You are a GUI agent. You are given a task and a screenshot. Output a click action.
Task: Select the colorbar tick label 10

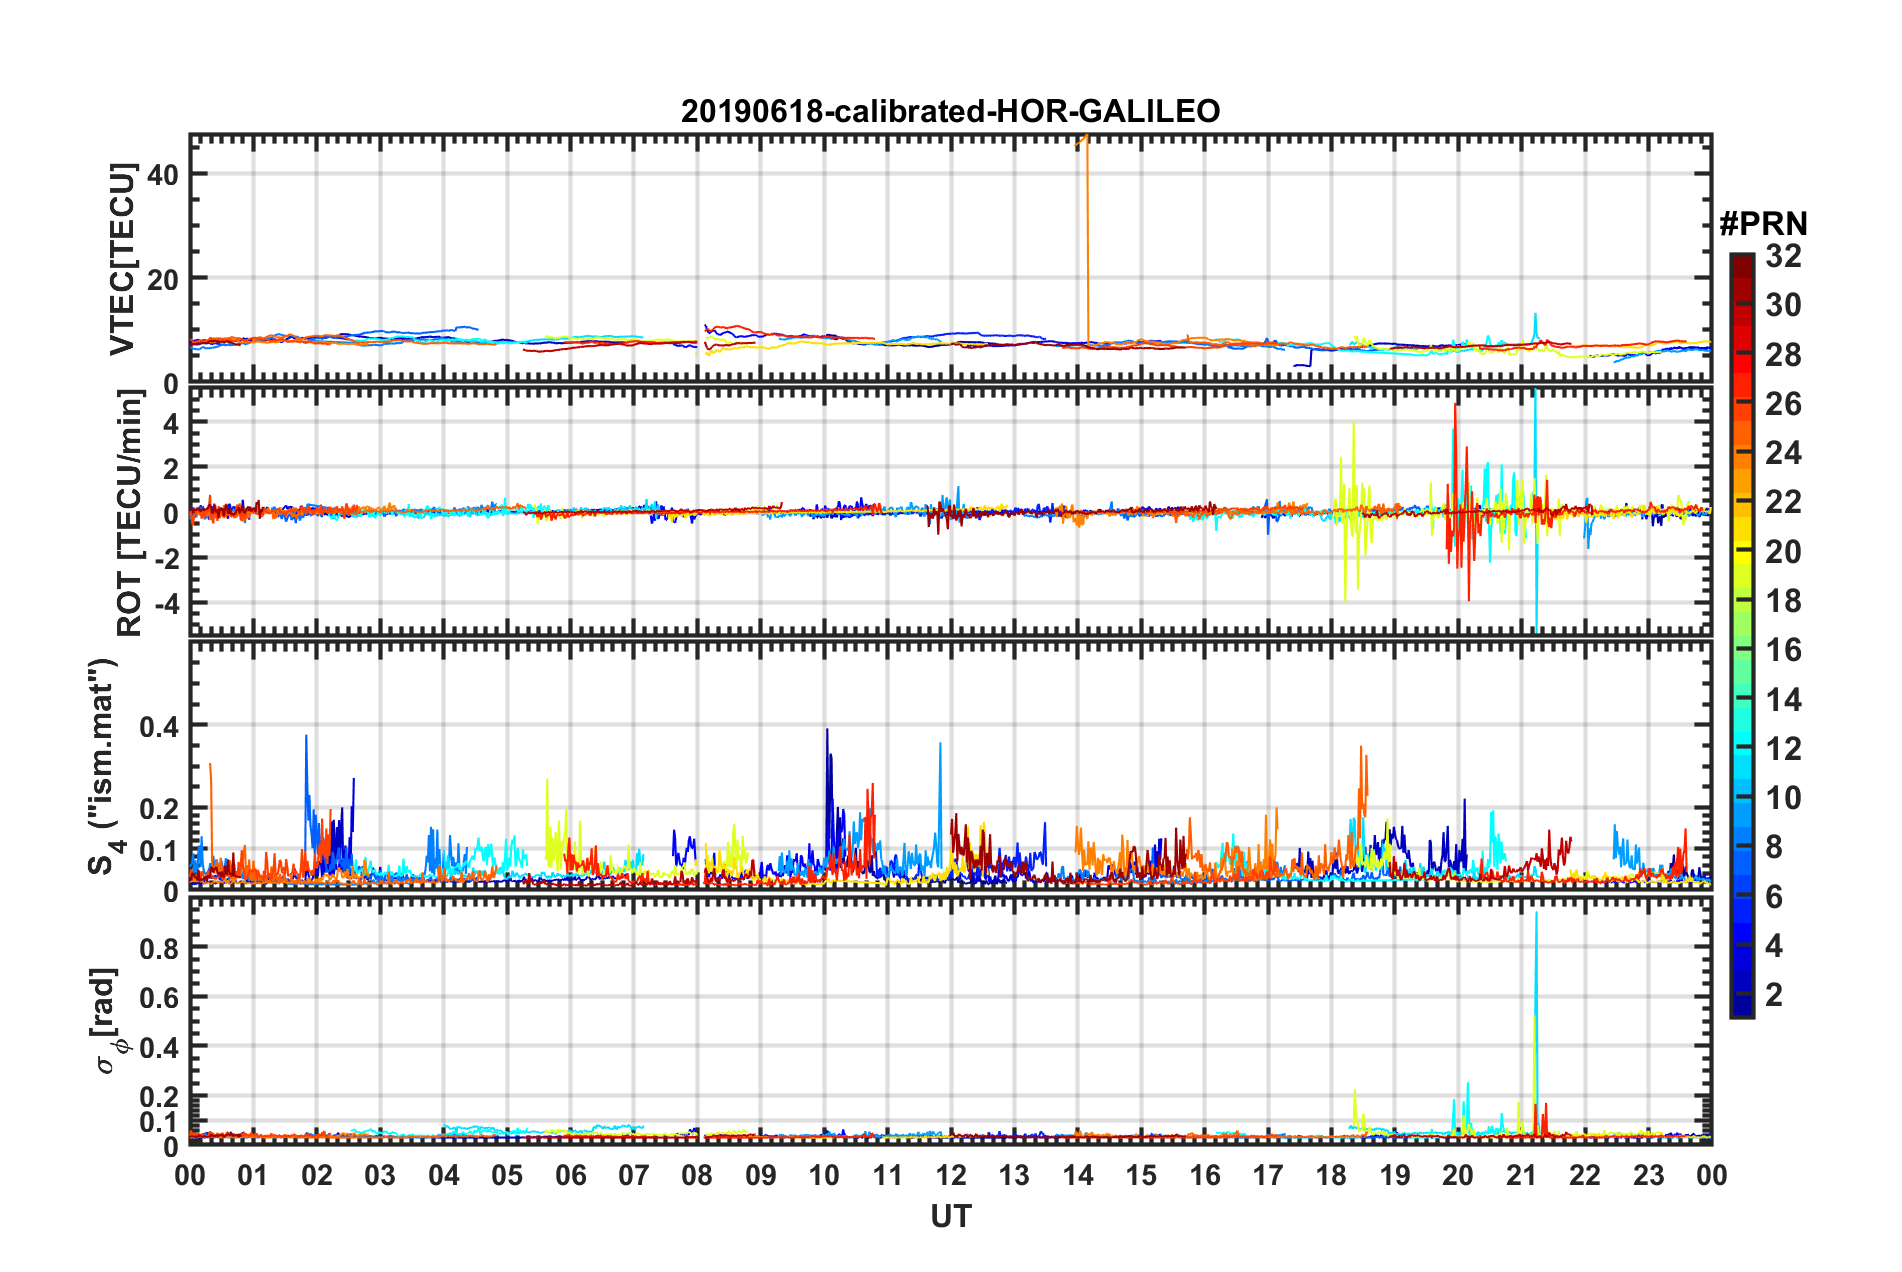tap(1783, 798)
